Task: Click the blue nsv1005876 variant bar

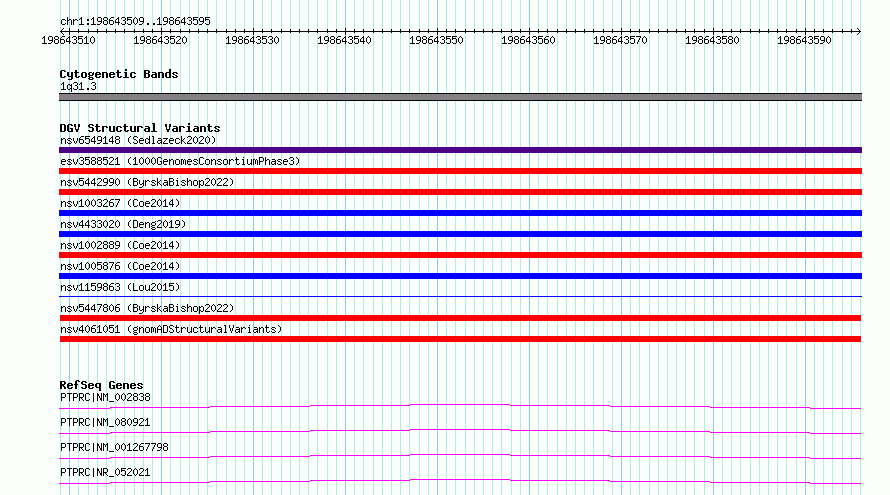Action: (x=460, y=276)
